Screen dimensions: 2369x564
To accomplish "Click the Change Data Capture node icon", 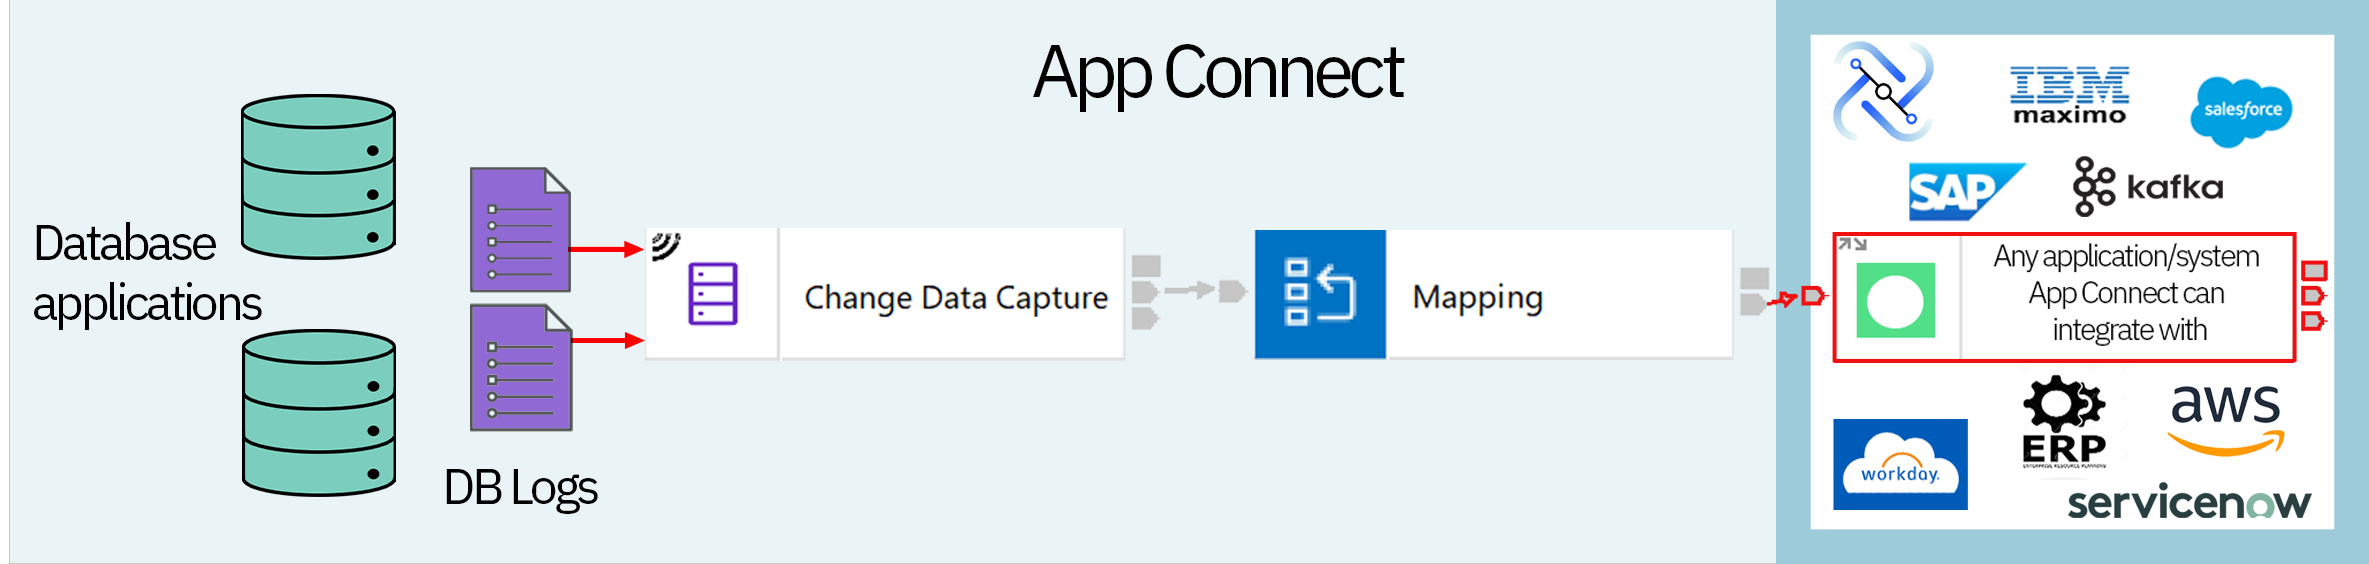I will [712, 293].
